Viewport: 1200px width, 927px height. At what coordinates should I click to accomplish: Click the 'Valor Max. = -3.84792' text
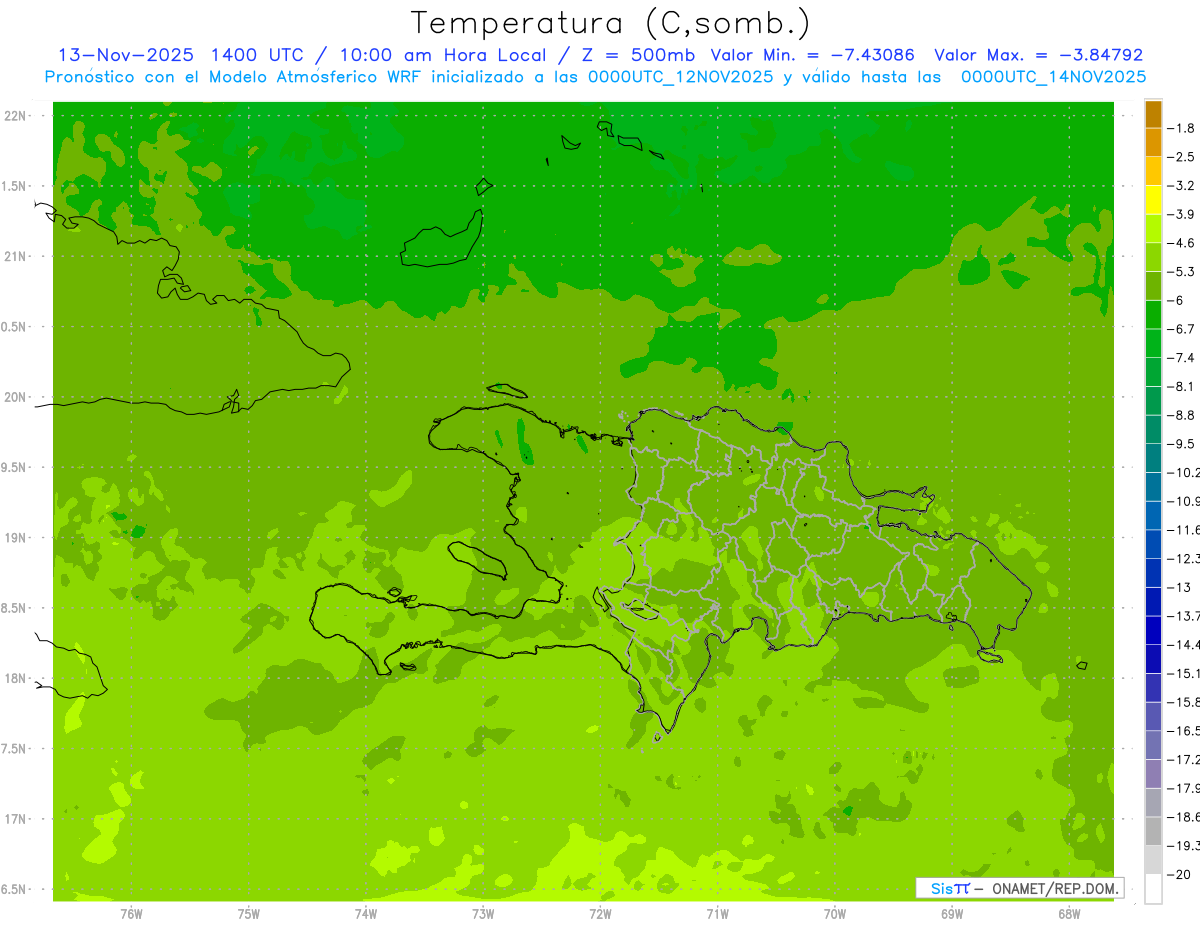point(1038,55)
